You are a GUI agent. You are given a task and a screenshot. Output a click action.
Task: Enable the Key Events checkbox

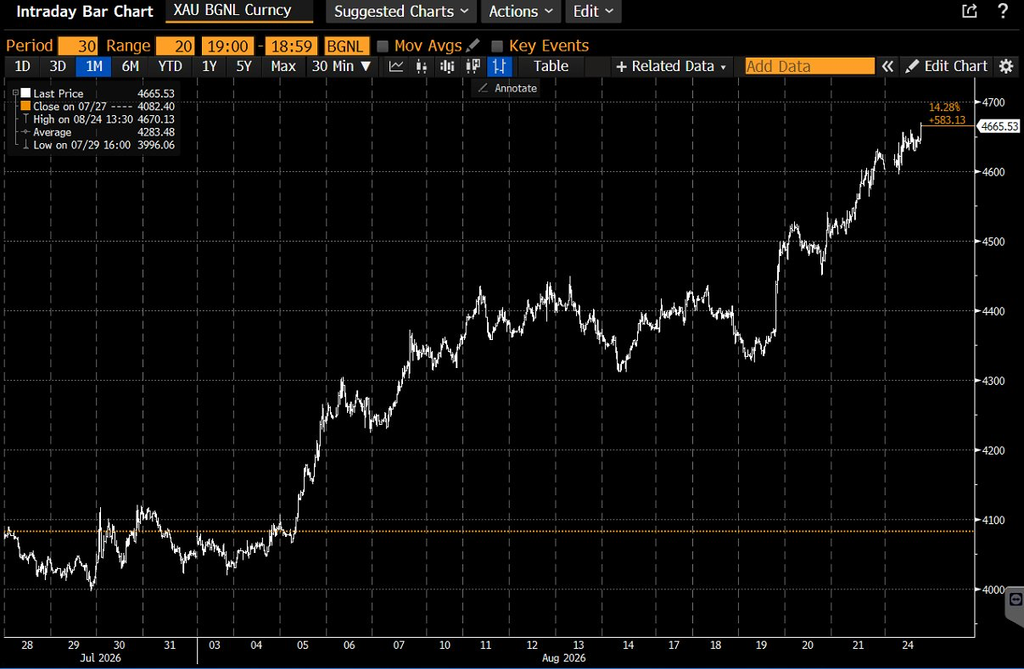497,46
